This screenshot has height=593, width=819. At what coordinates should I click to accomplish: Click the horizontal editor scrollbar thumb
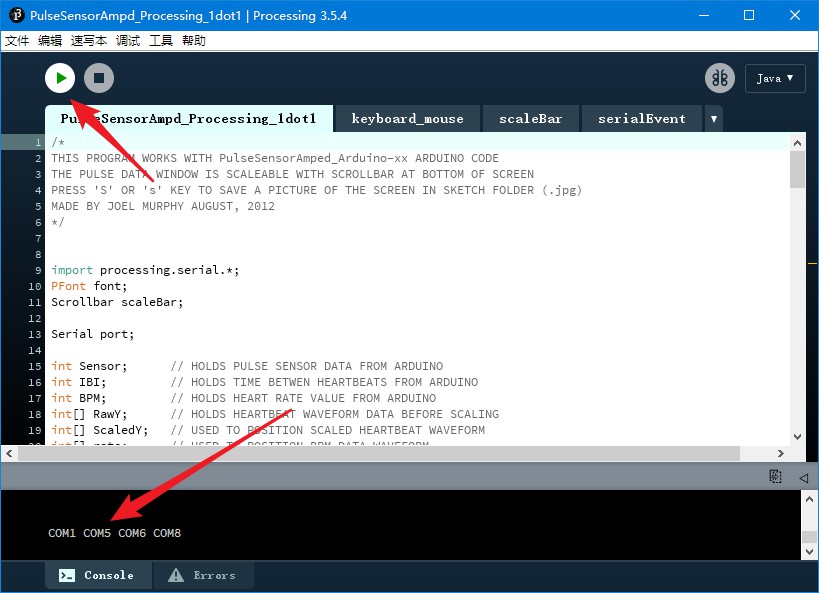(x=379, y=454)
